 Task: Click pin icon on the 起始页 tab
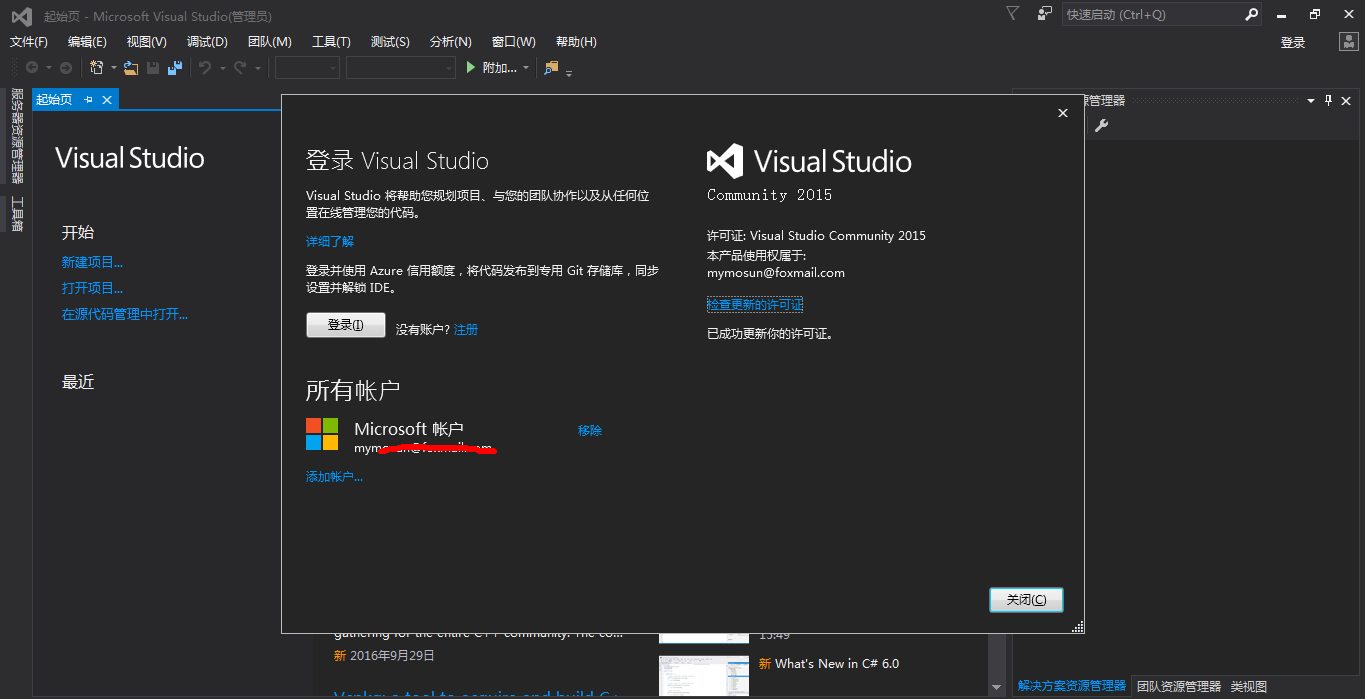pos(88,99)
